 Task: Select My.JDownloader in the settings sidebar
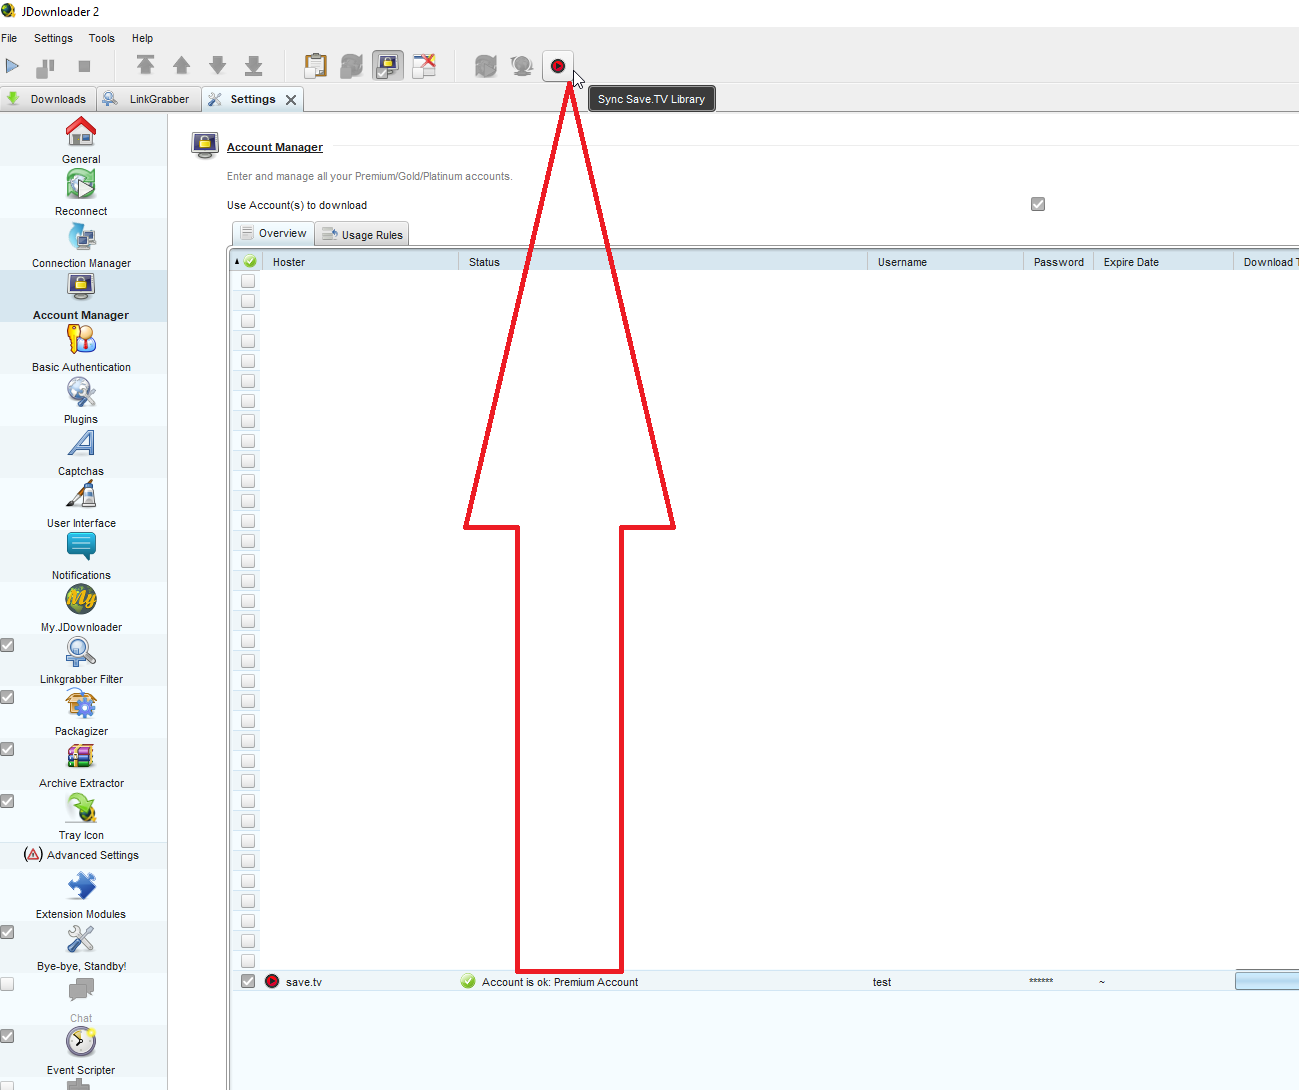pyautogui.click(x=81, y=608)
